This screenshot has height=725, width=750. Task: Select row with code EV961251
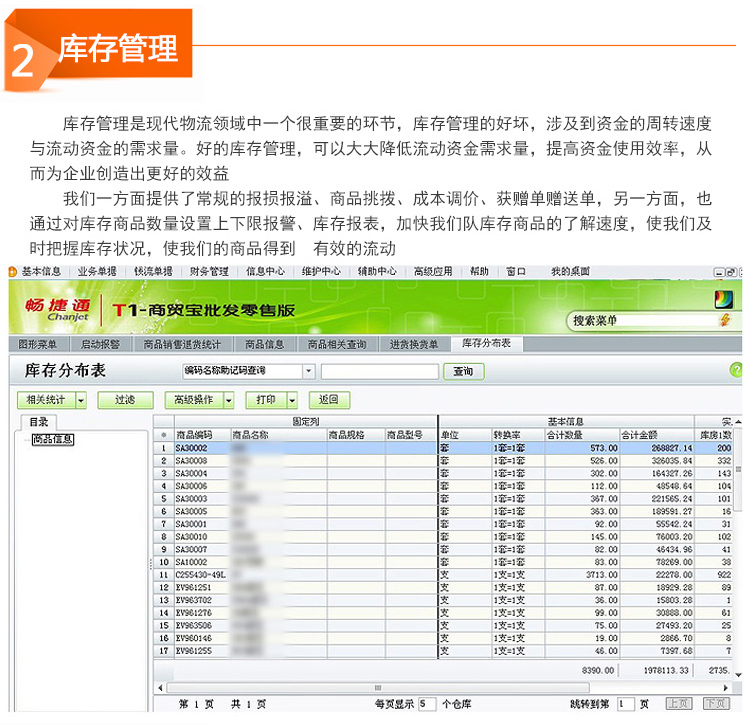(442, 588)
